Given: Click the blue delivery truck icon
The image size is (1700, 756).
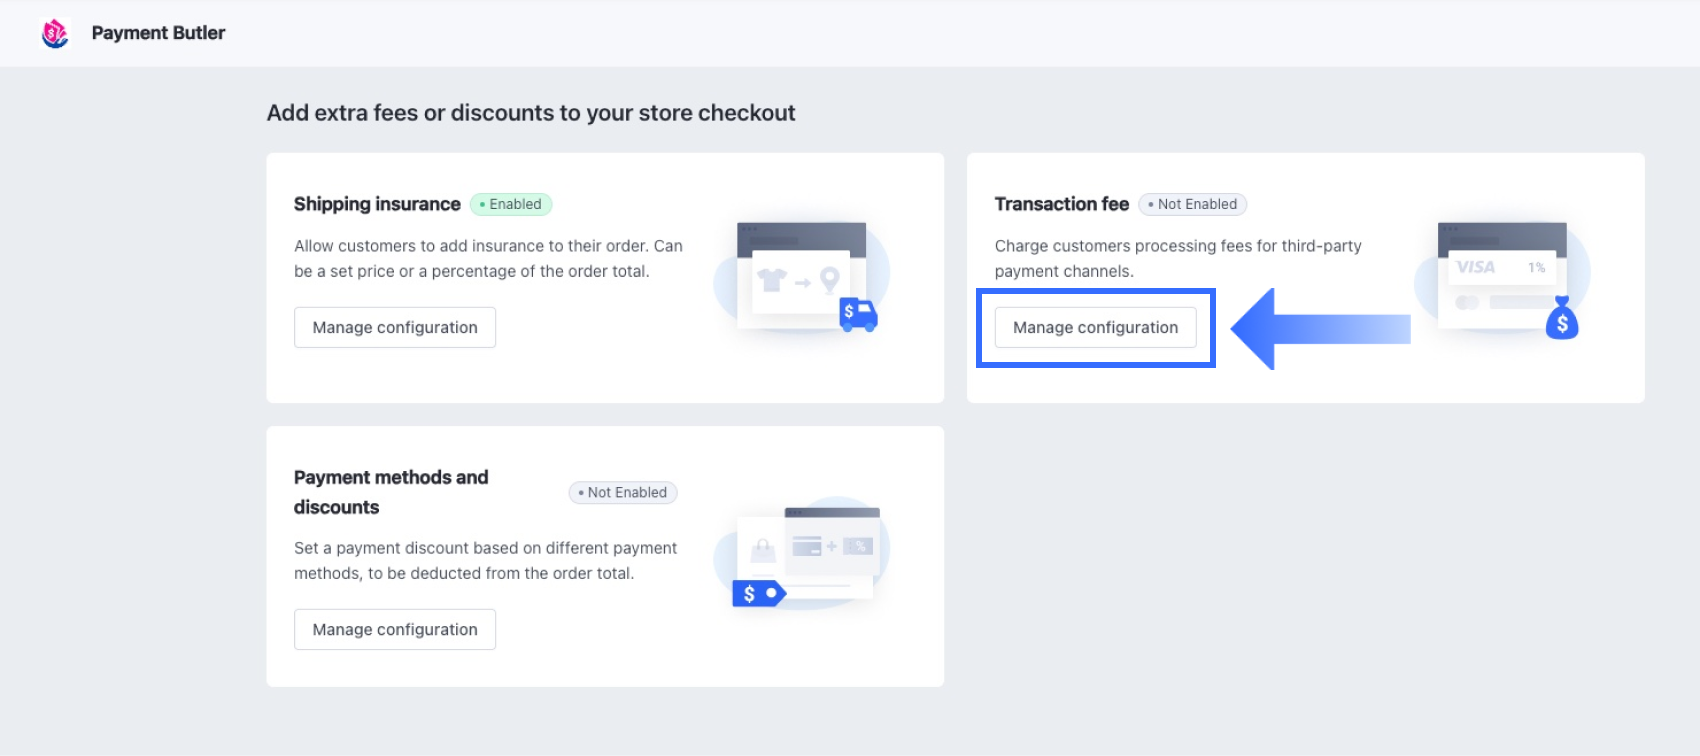Looking at the screenshot, I should 858,315.
